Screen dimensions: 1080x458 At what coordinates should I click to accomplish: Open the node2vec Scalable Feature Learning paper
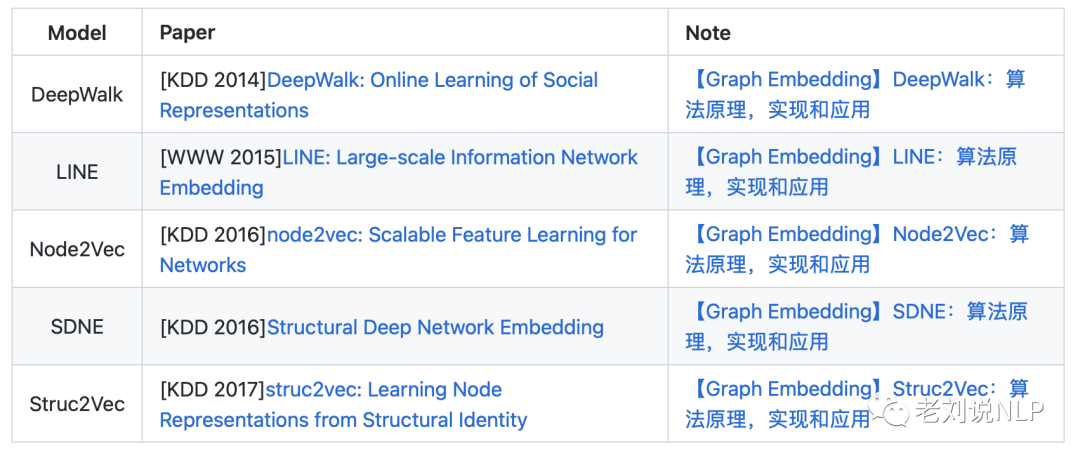coord(451,235)
